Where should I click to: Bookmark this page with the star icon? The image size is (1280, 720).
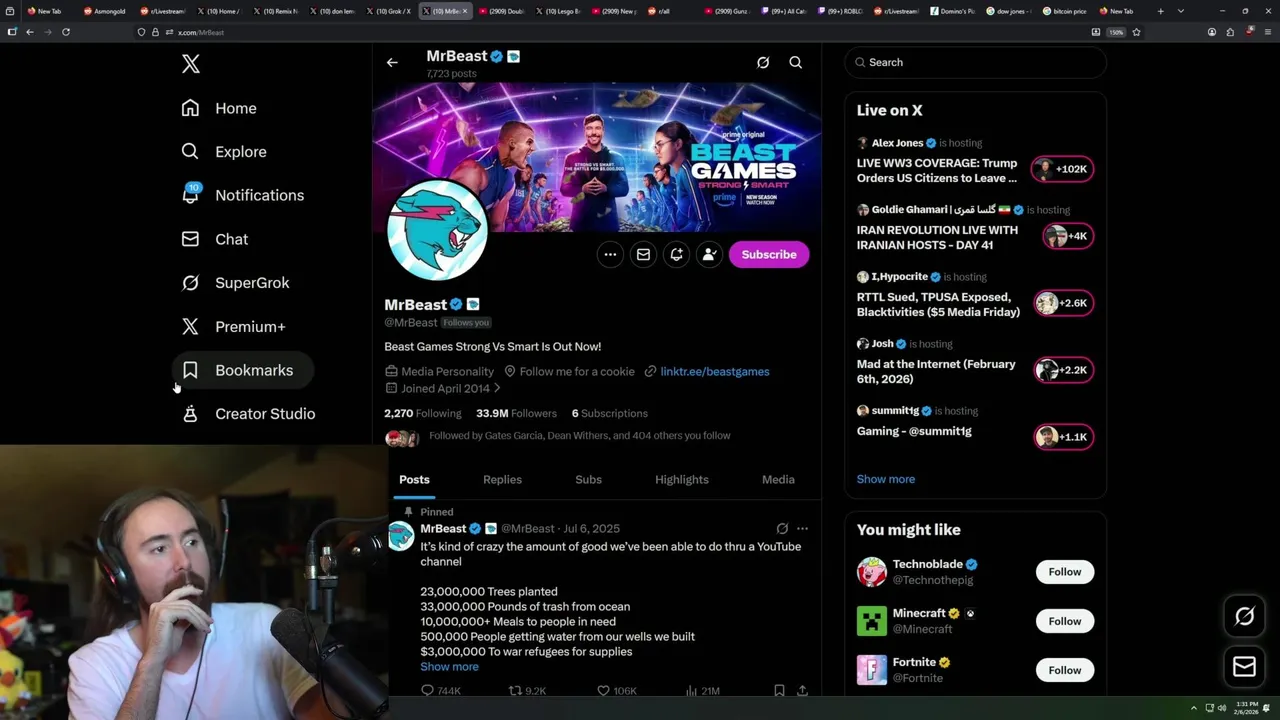(x=1136, y=32)
